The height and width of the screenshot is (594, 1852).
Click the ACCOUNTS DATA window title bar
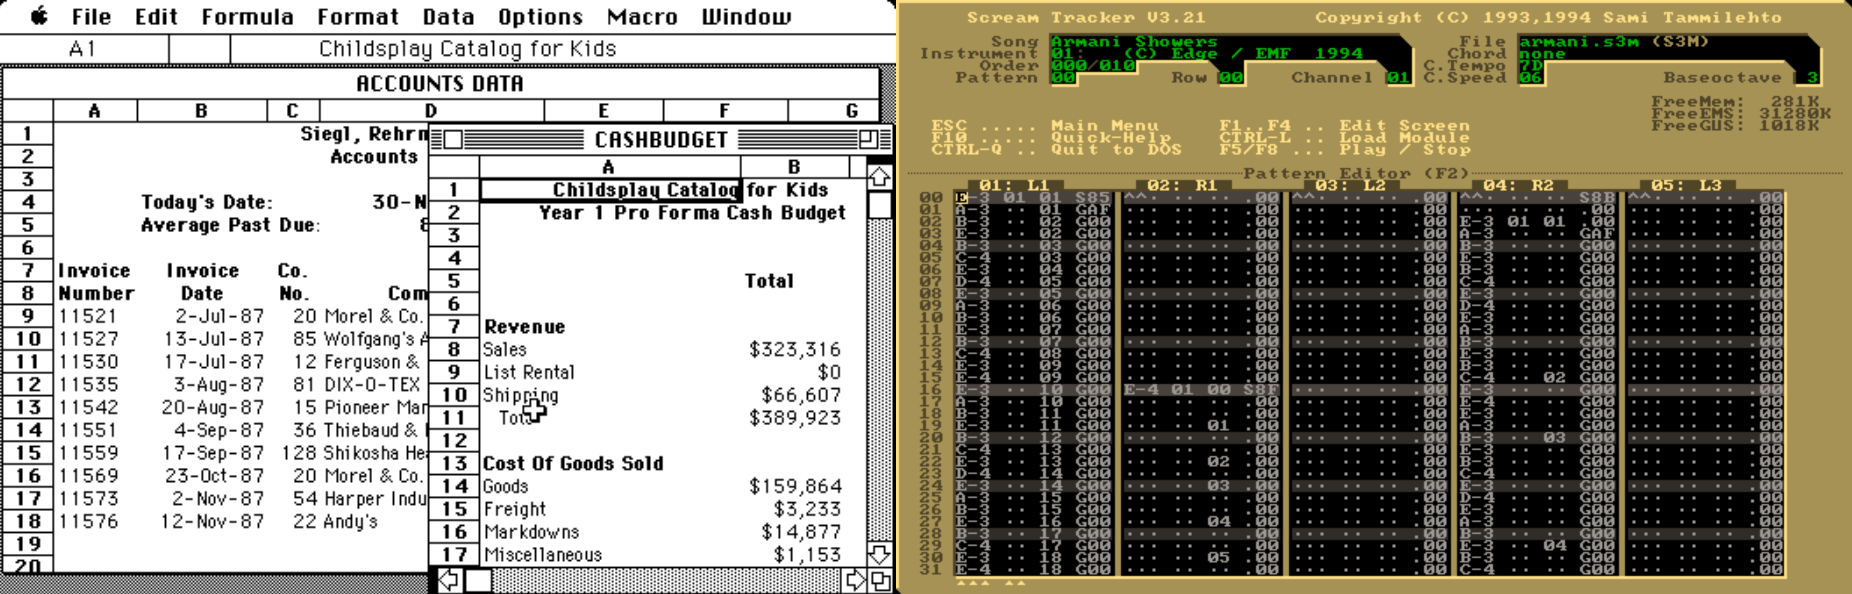440,83
